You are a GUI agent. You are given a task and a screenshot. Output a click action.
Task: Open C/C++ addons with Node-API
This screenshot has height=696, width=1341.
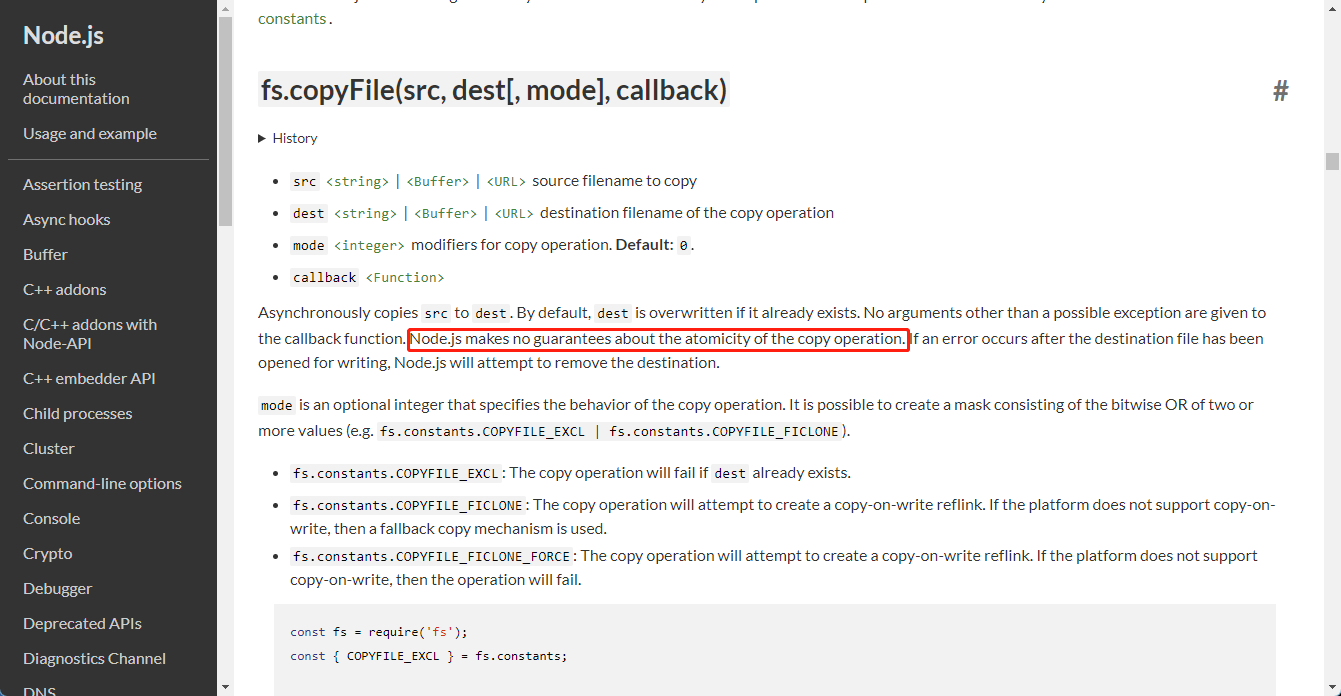click(90, 334)
